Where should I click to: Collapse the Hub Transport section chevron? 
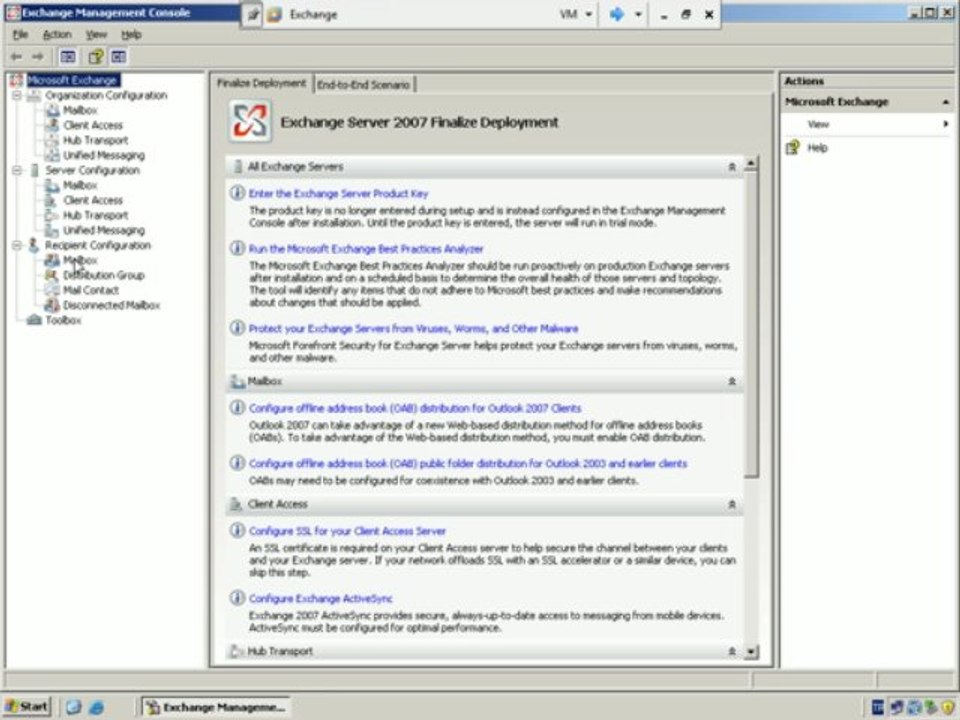732,651
